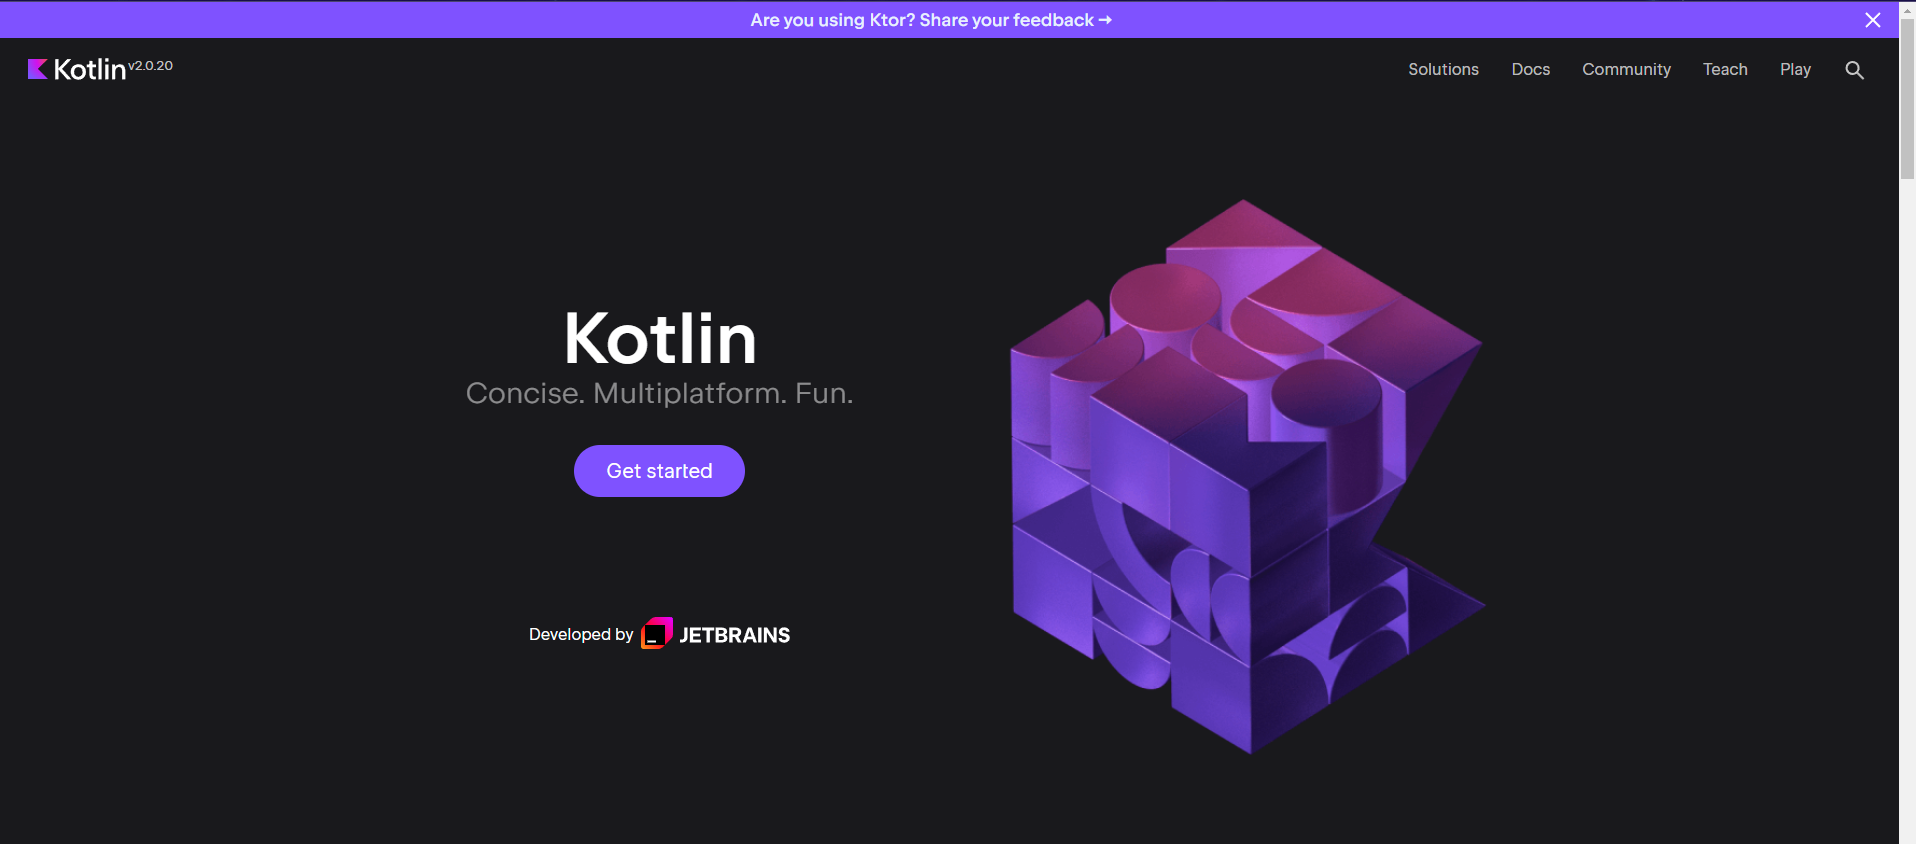Click the large Kotlin heading
Image resolution: width=1916 pixels, height=844 pixels.
coord(660,338)
